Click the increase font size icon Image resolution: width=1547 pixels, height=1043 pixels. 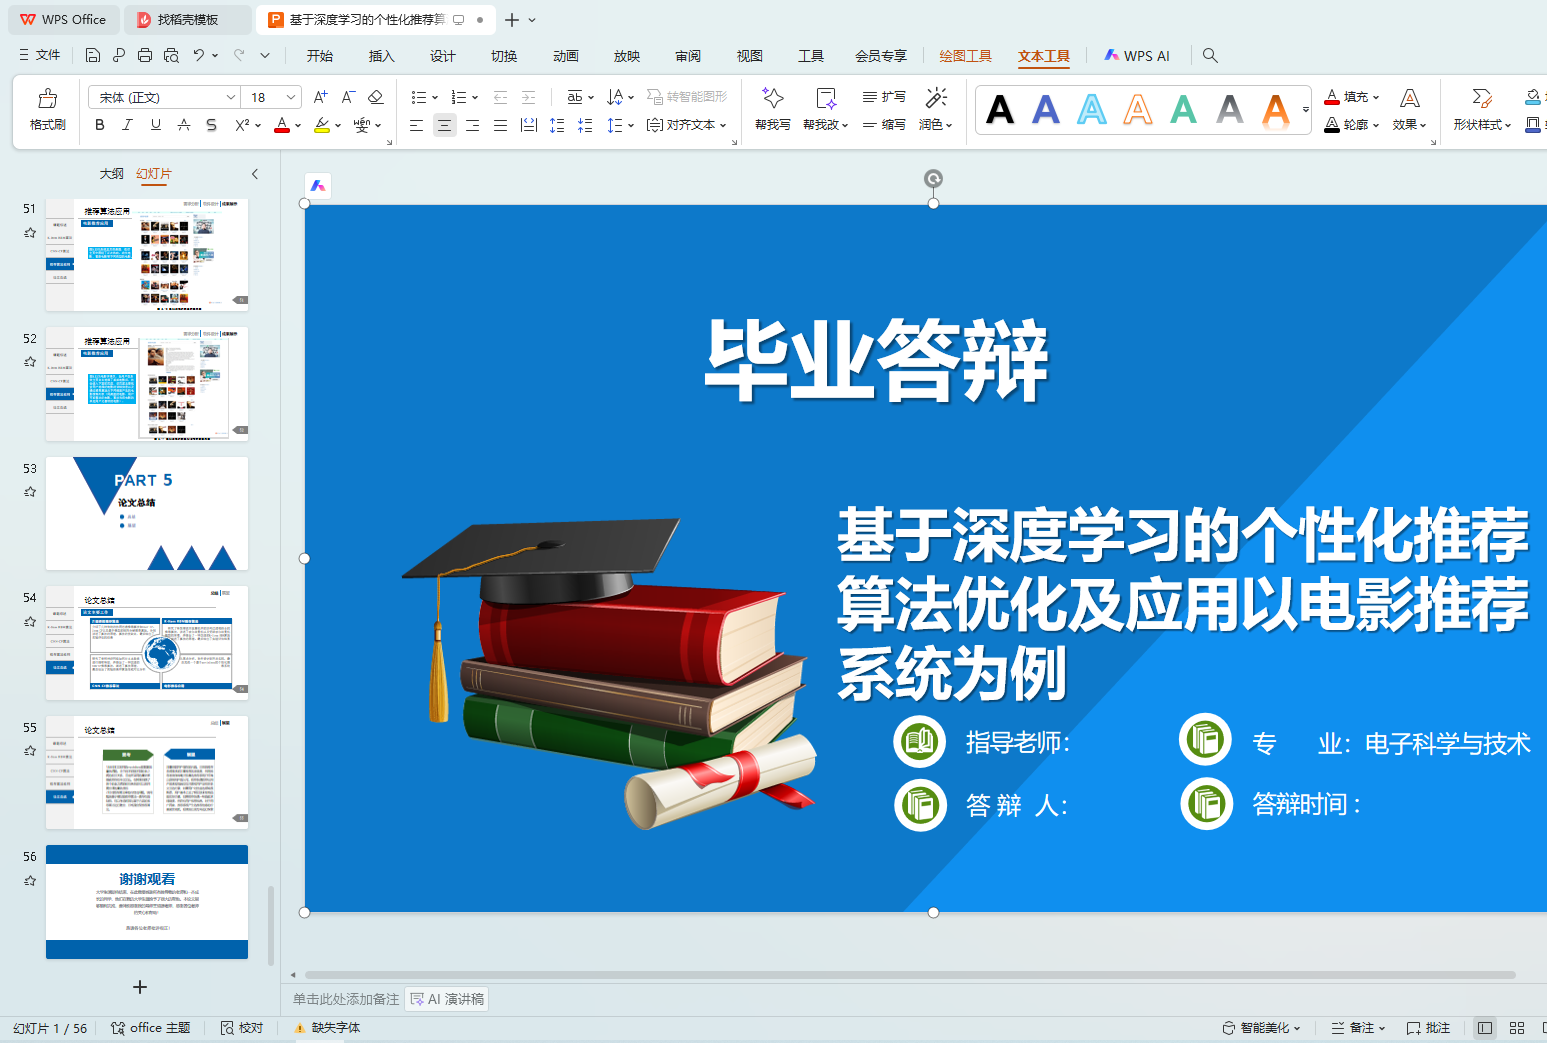[x=320, y=97]
